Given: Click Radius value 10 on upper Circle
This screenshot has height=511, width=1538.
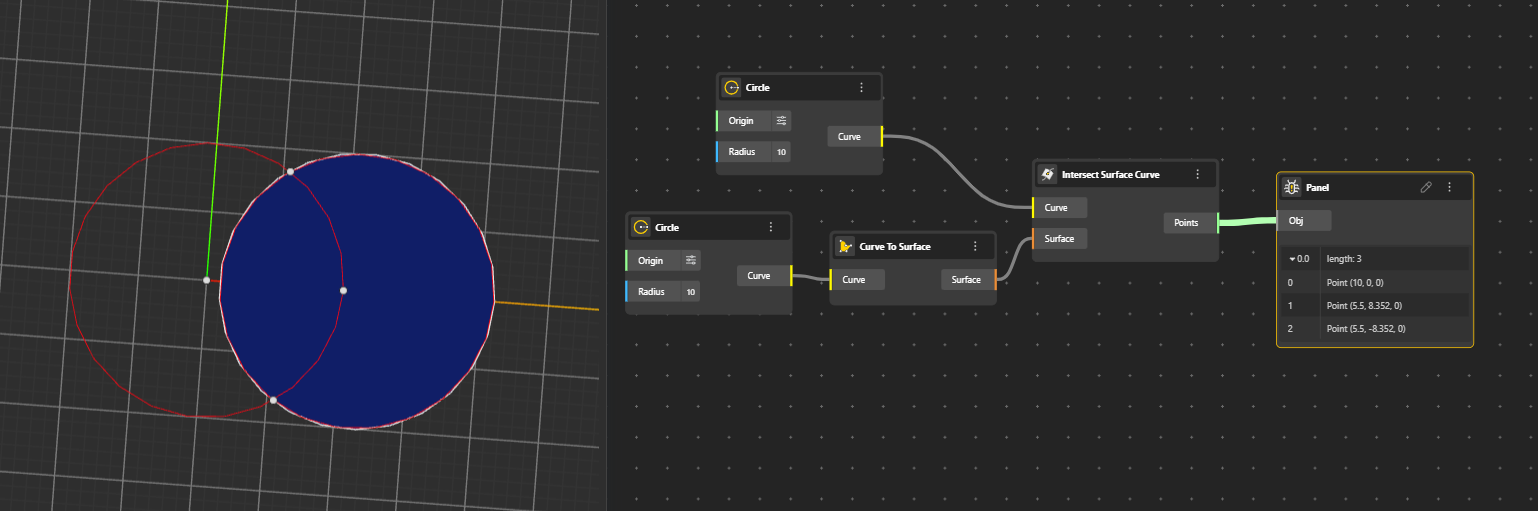Looking at the screenshot, I should pos(781,152).
